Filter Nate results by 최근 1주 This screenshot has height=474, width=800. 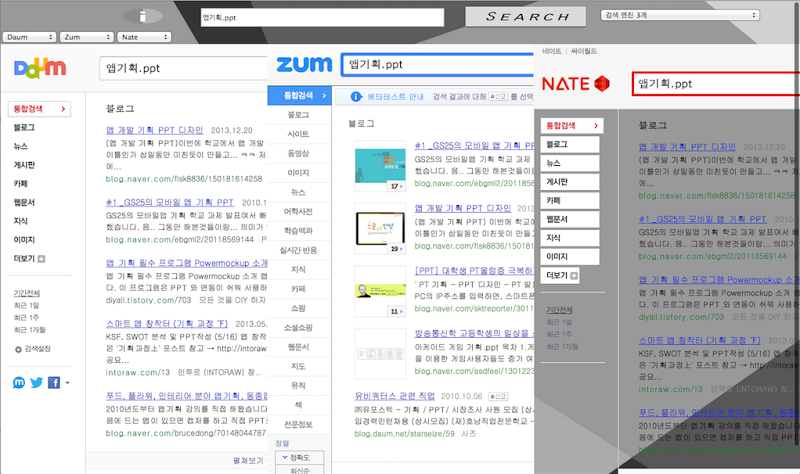point(559,334)
